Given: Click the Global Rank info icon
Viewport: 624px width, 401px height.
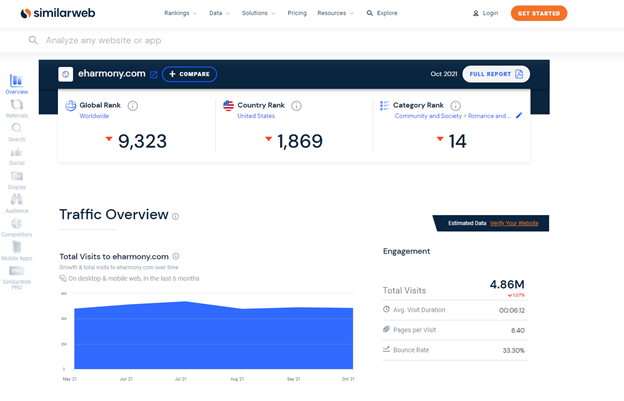Looking at the screenshot, I should (x=132, y=105).
